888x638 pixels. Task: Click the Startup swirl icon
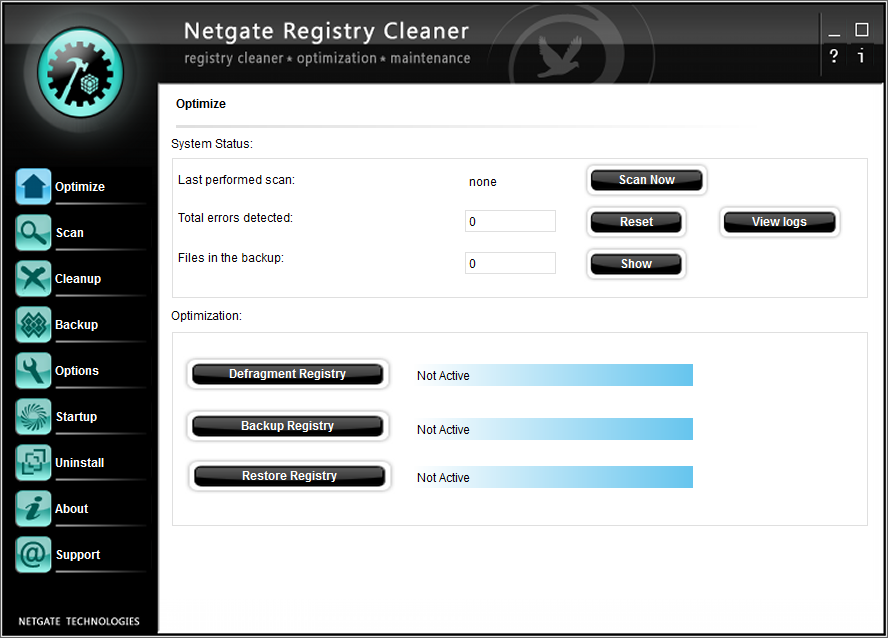coord(33,416)
